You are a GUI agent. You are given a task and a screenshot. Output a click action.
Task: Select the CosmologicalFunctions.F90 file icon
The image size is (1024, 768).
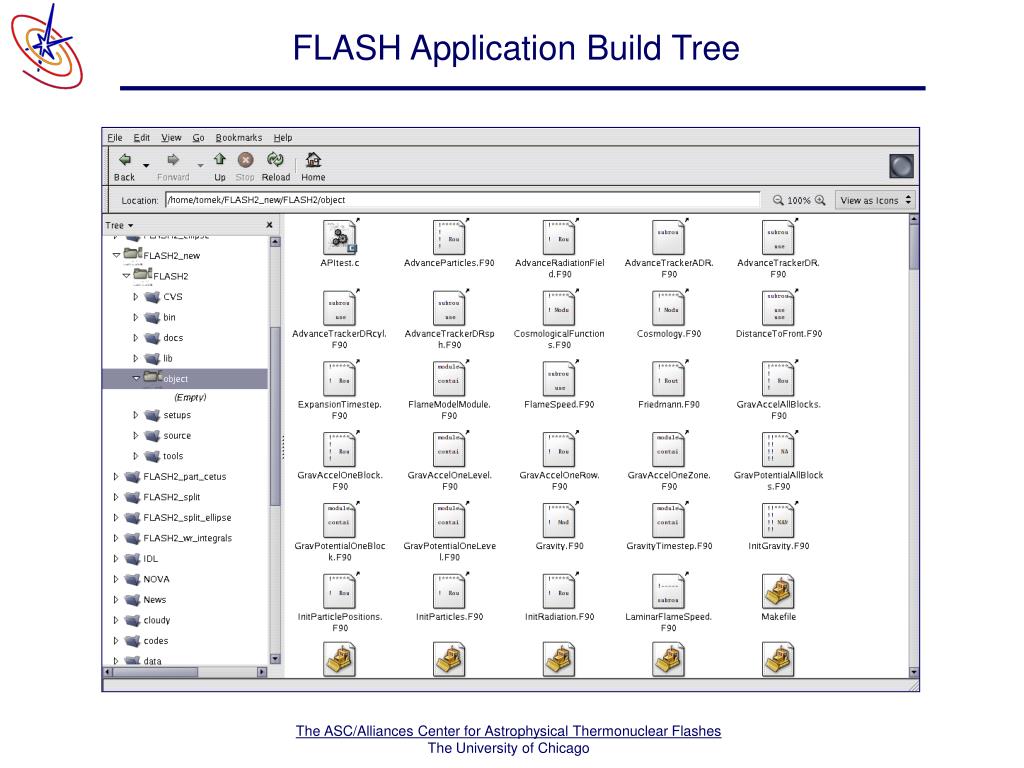click(559, 308)
